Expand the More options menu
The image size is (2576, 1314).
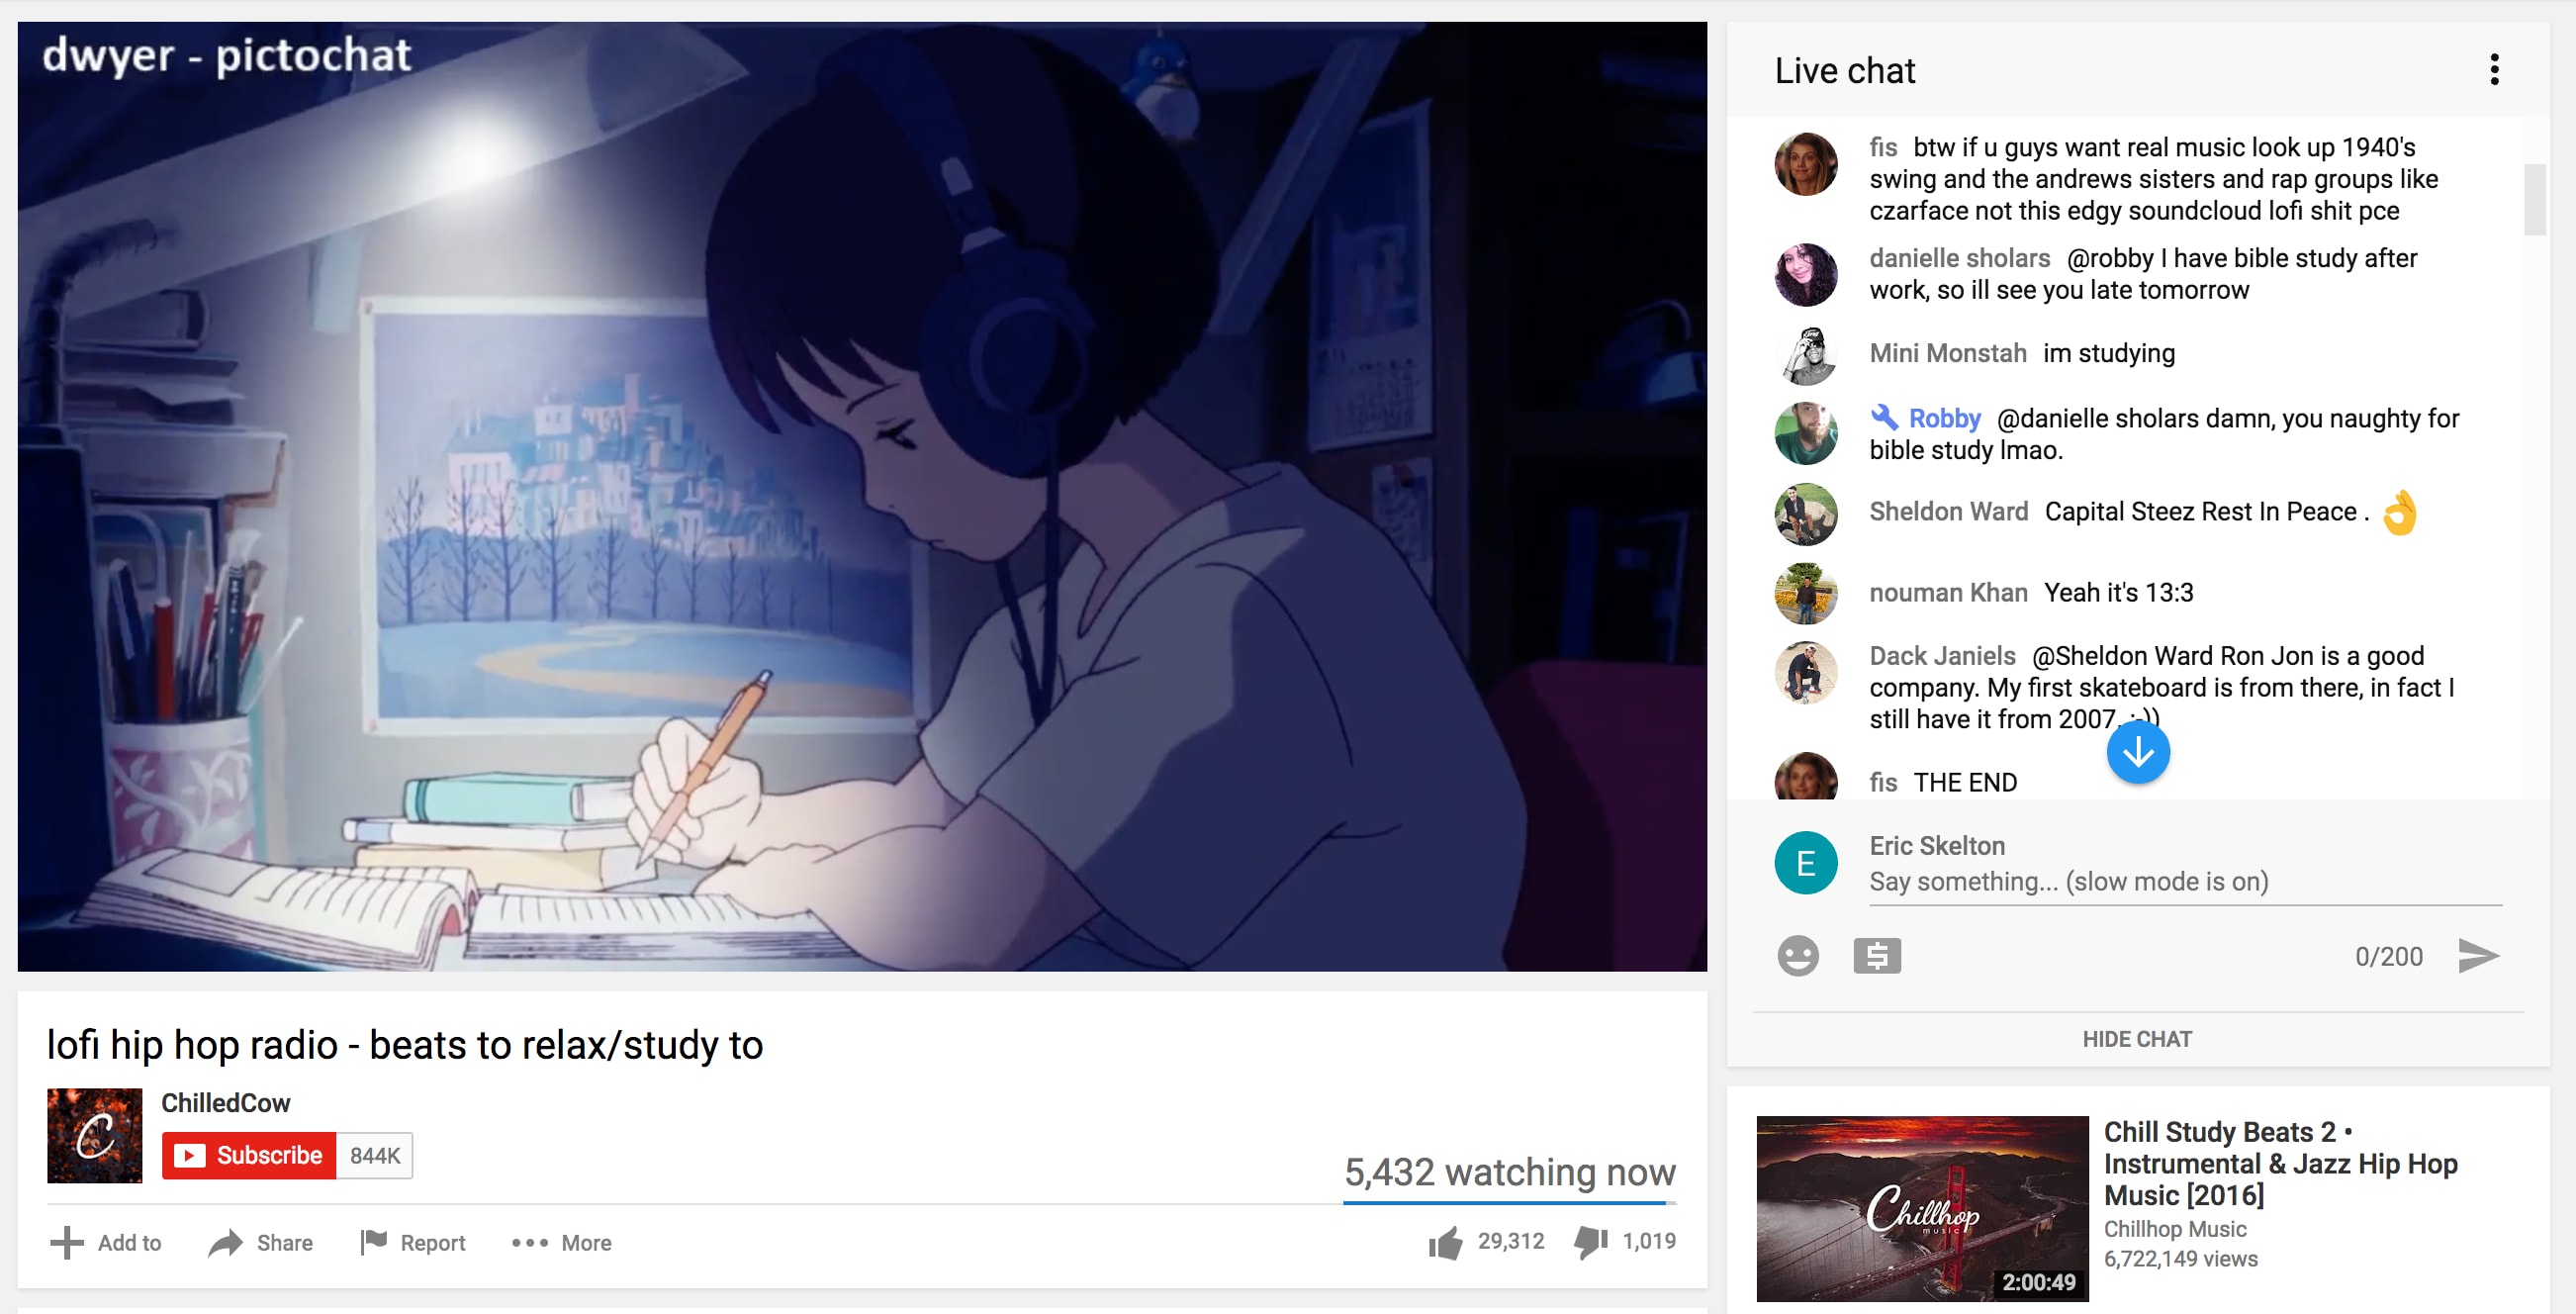pyautogui.click(x=561, y=1242)
